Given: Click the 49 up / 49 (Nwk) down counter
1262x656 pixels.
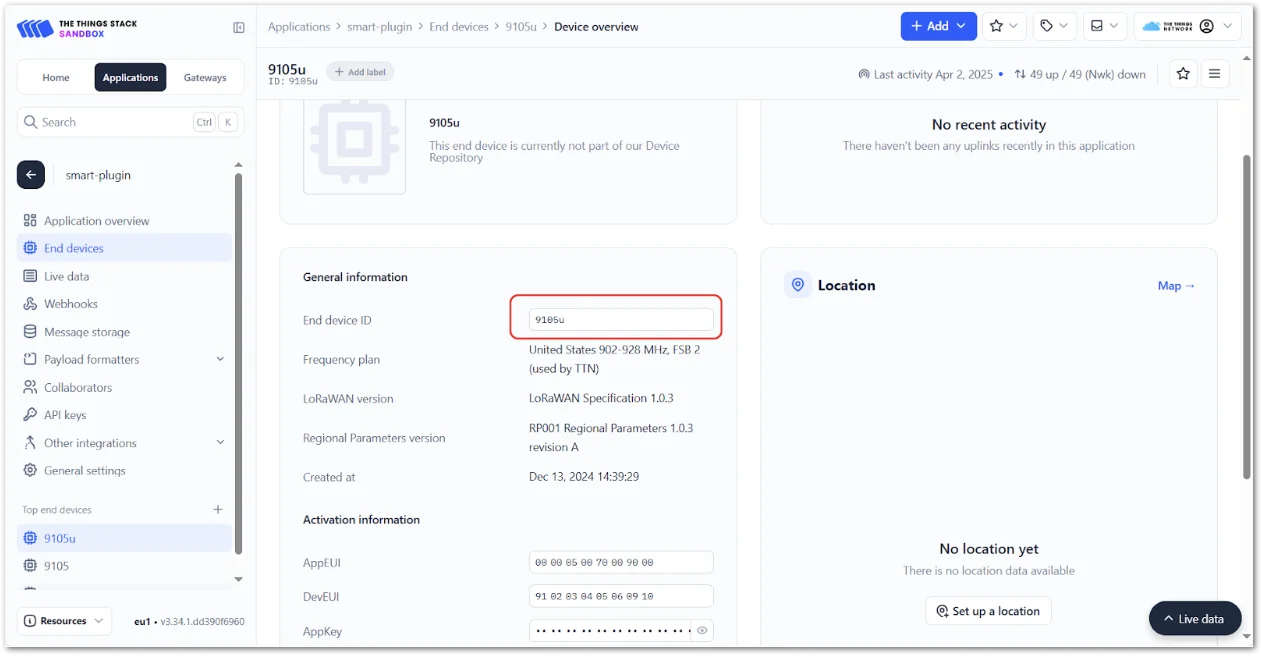Looking at the screenshot, I should pyautogui.click(x=1080, y=74).
